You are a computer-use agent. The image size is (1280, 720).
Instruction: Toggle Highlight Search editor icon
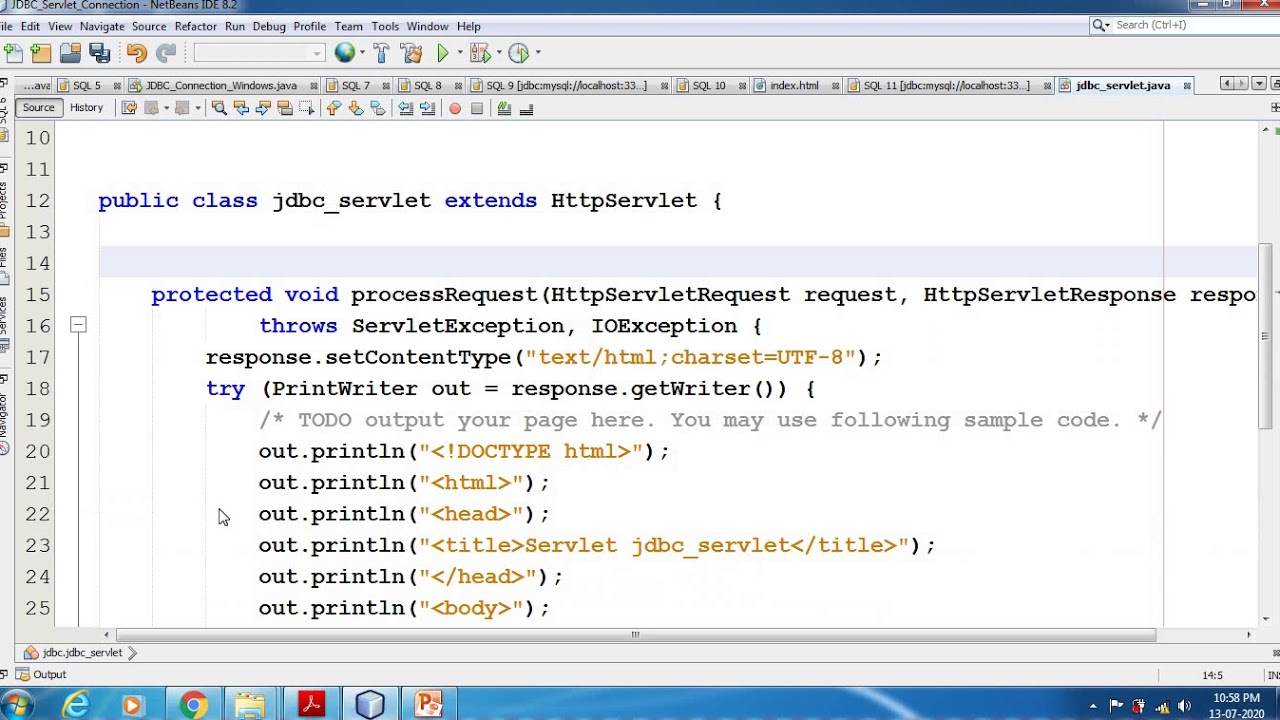285,108
